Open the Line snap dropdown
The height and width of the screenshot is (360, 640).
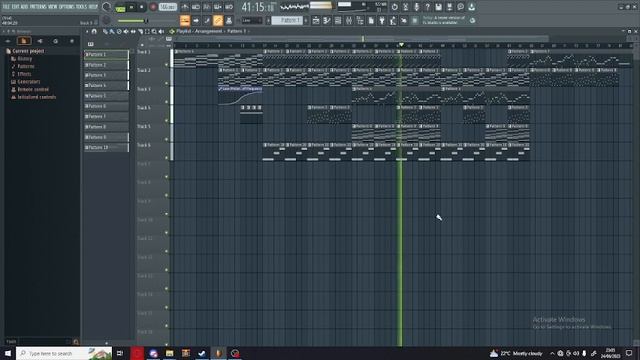[x=252, y=20]
